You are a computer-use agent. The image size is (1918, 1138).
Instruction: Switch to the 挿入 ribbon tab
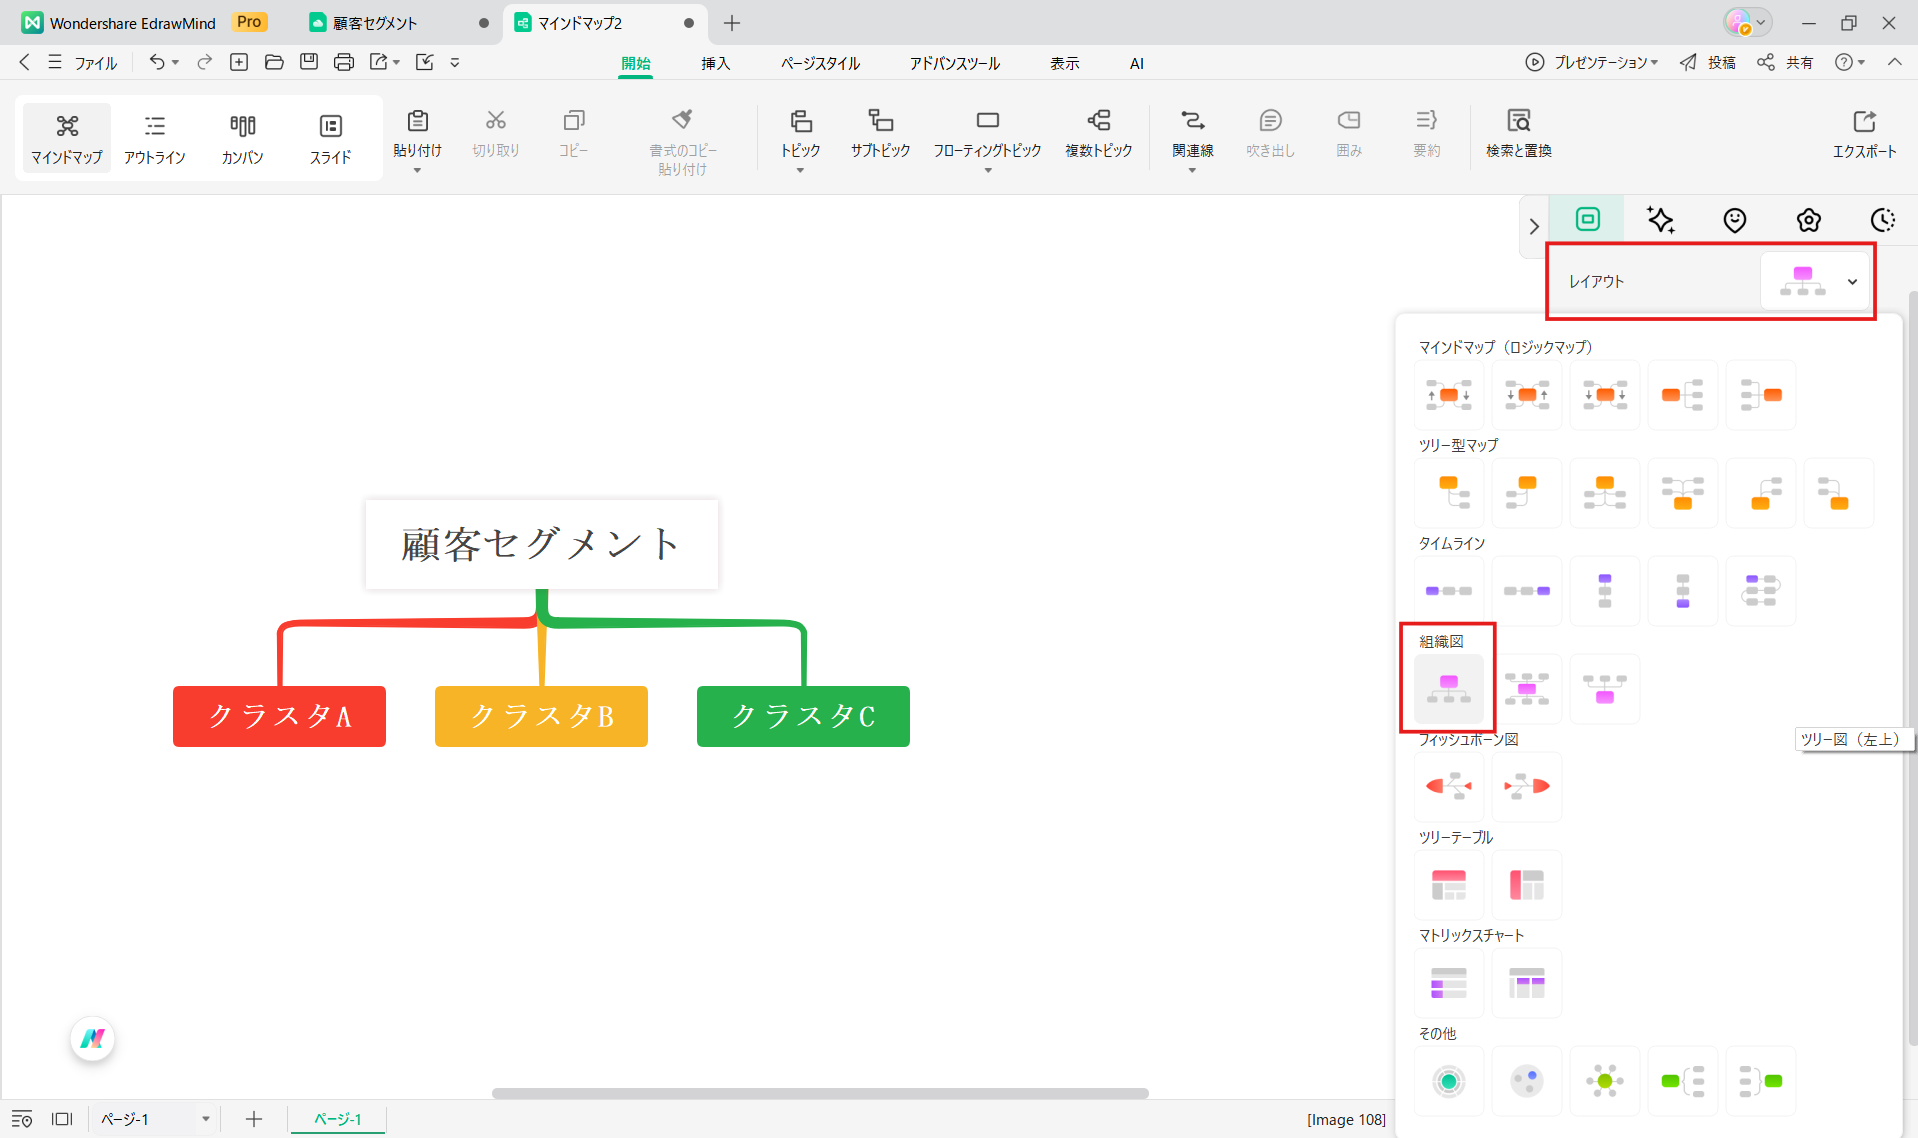pyautogui.click(x=715, y=62)
